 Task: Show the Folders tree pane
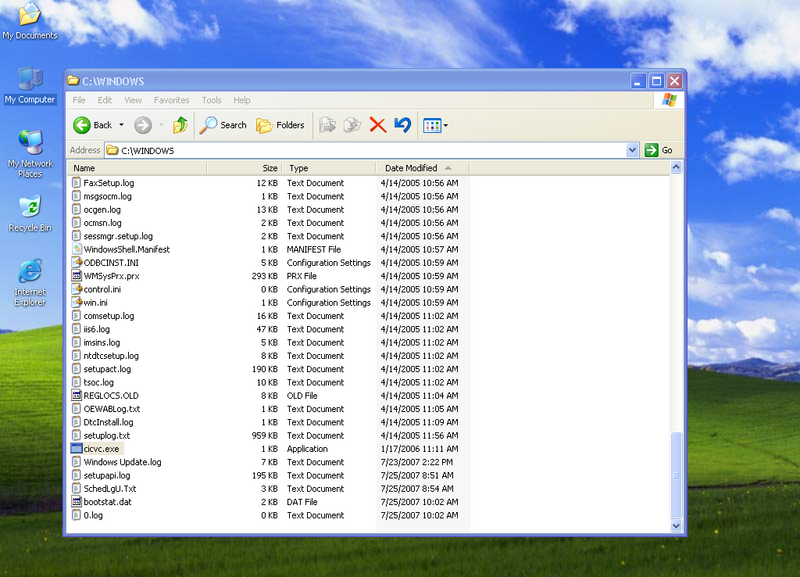click(280, 125)
